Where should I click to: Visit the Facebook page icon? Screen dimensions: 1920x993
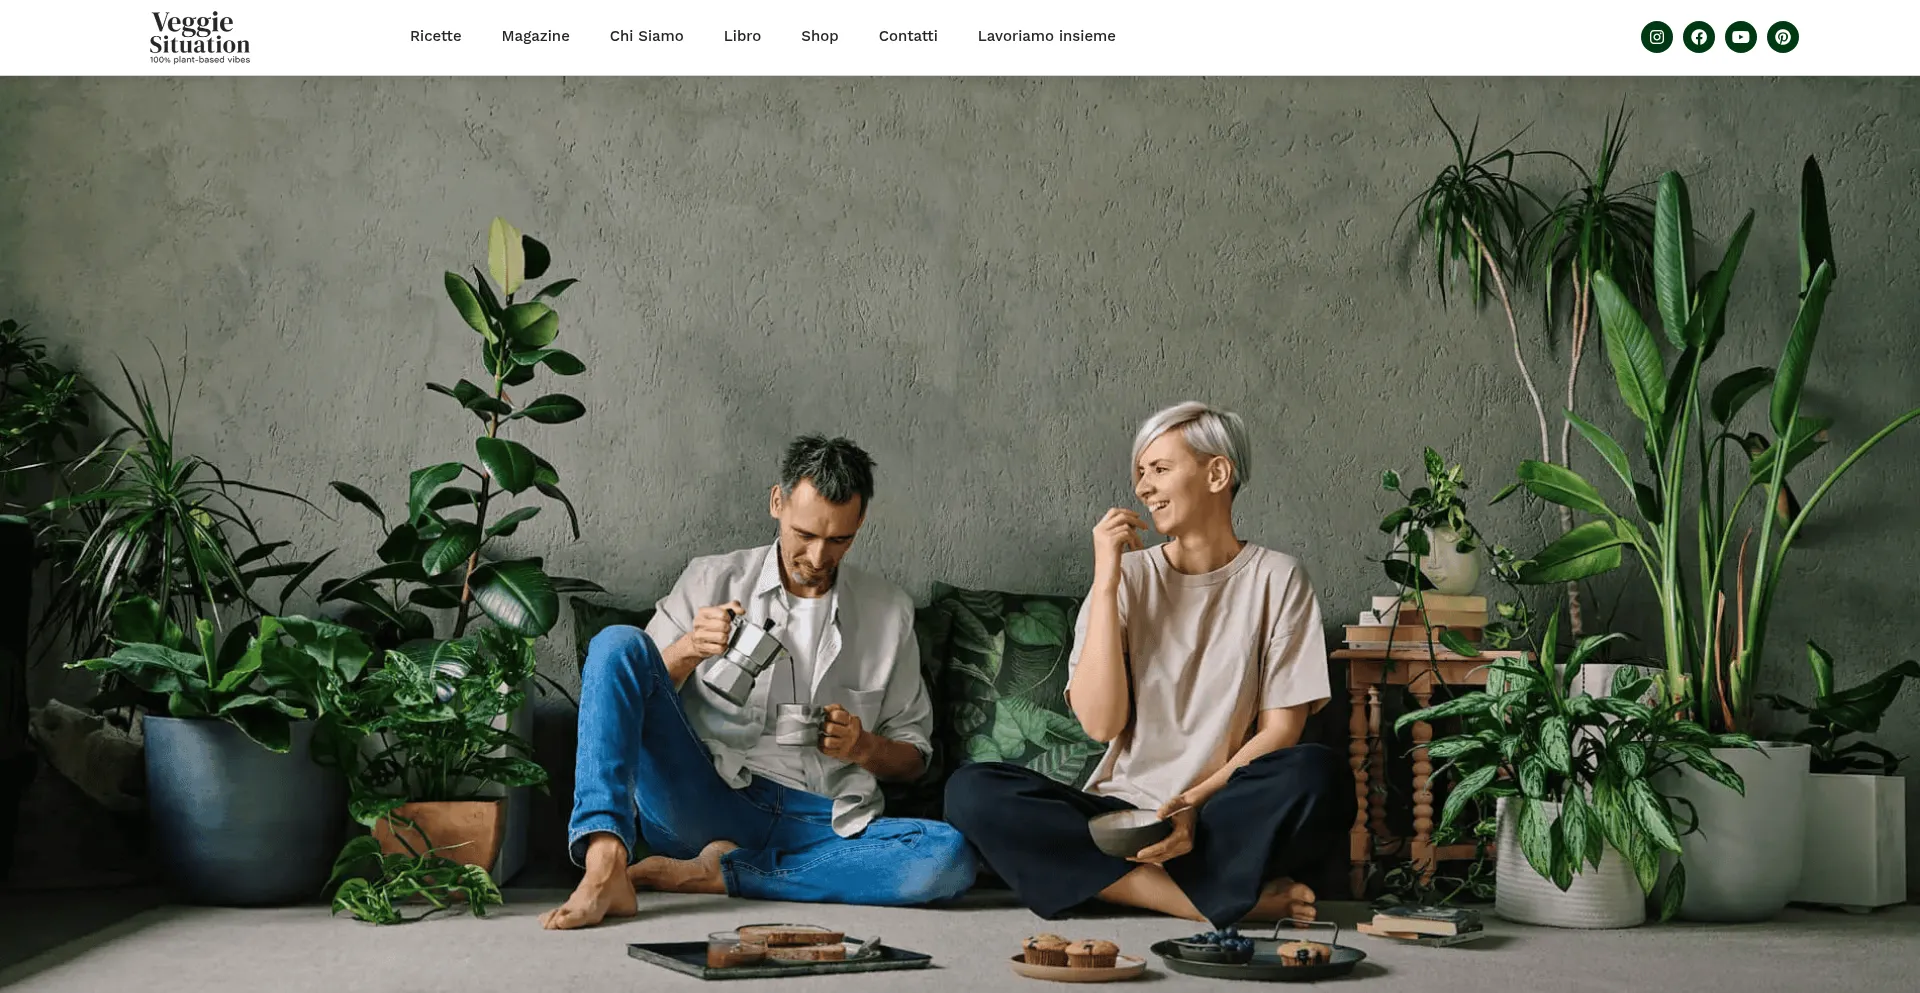click(1699, 37)
